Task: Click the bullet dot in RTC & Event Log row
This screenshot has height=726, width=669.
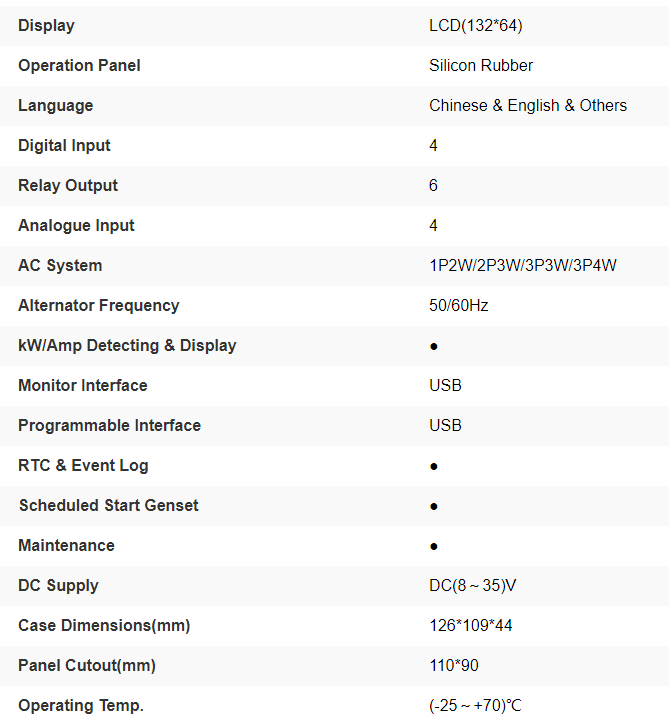Action: [x=434, y=466]
